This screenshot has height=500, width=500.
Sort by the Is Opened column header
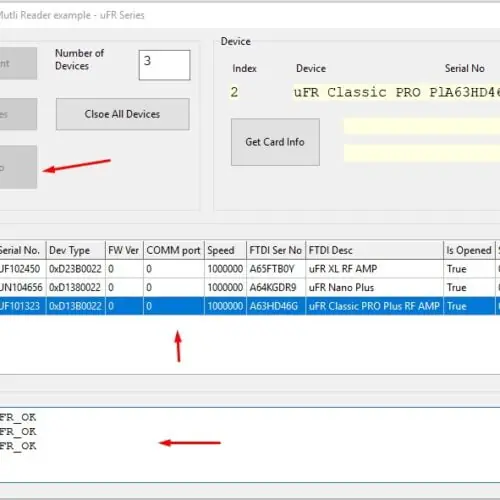[469, 250]
